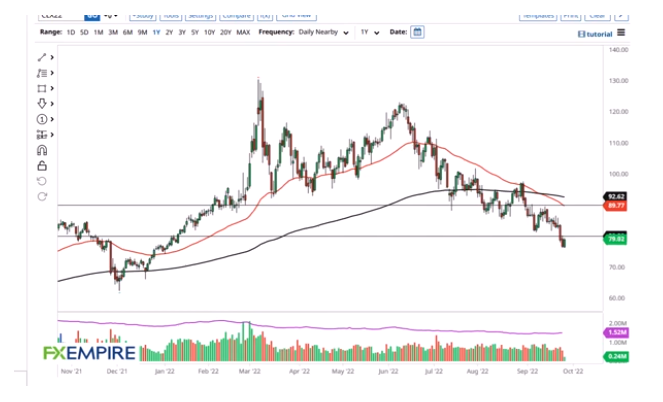Expand the Fibonacci tools submenu chevron

(52, 73)
